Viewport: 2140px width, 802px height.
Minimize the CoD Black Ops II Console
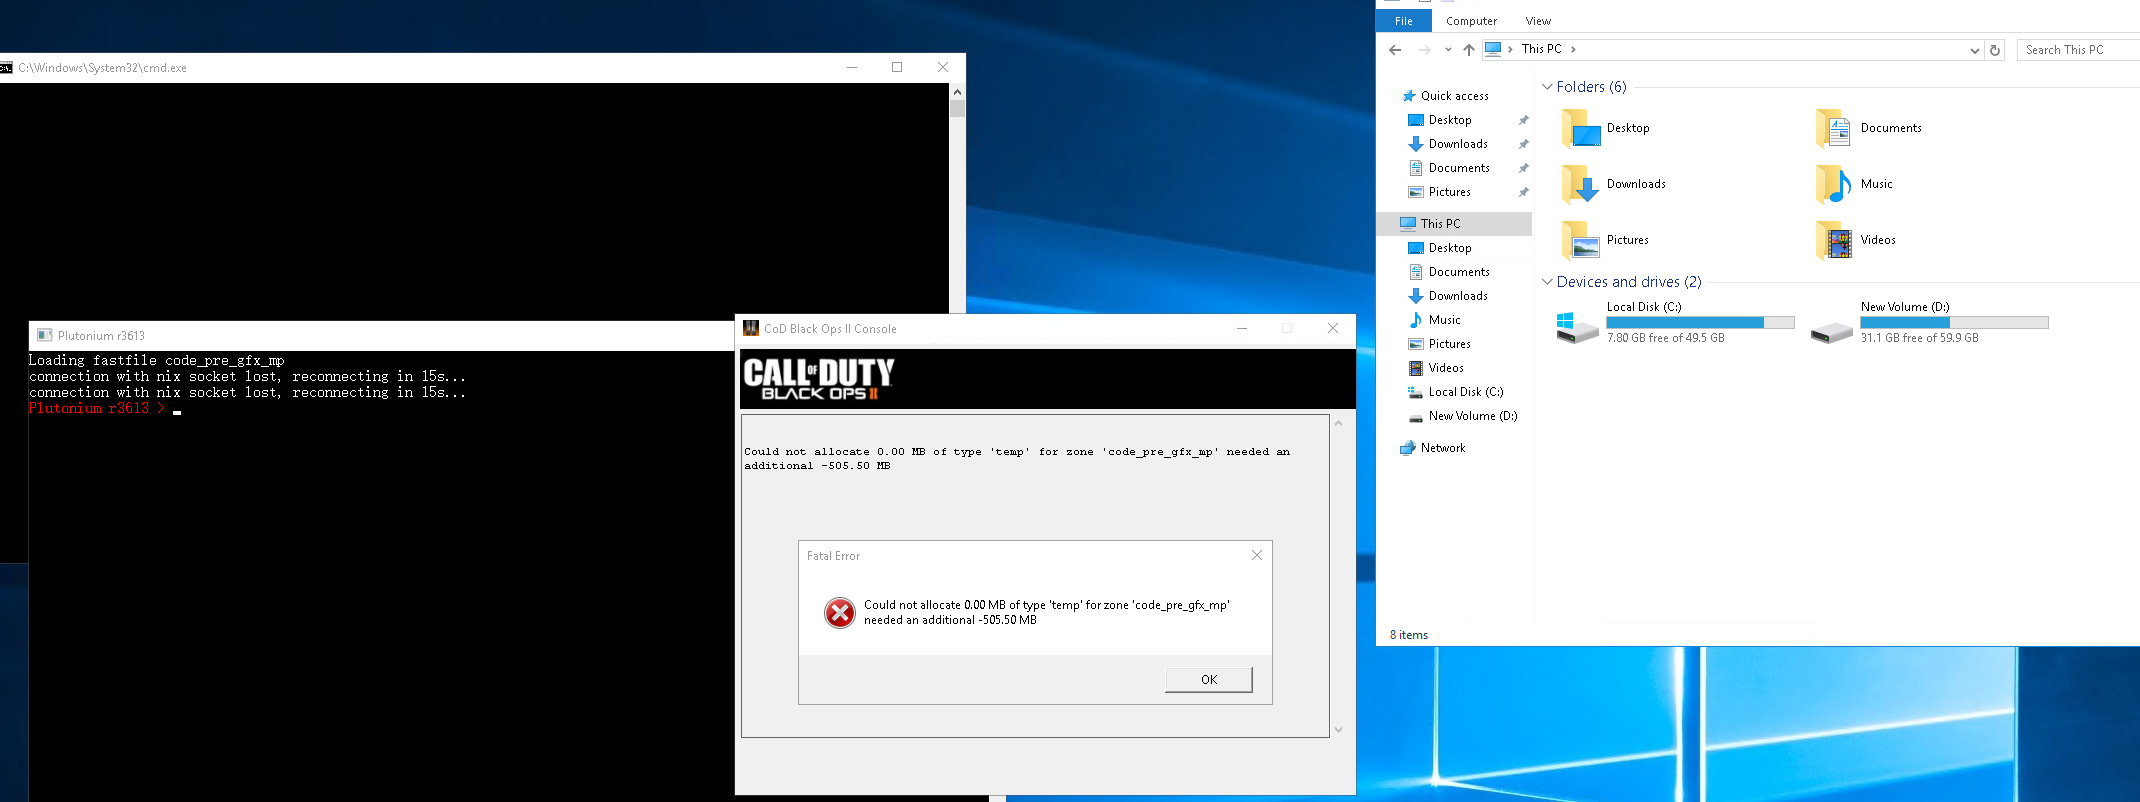point(1242,328)
